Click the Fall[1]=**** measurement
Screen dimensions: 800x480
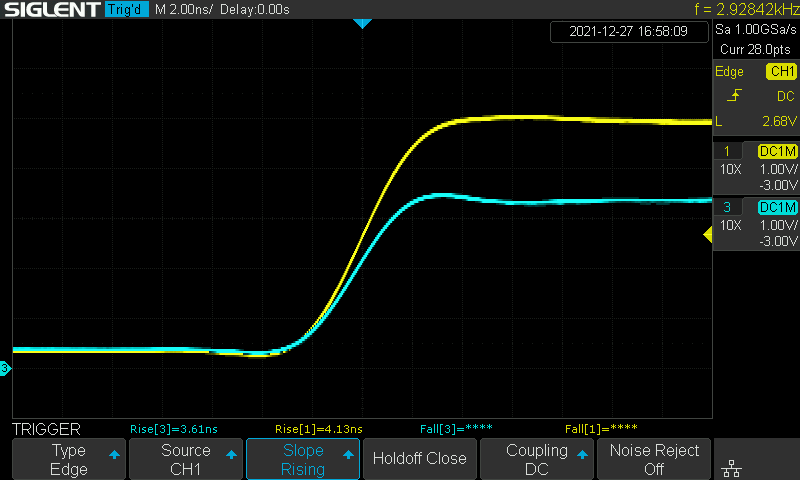[x=601, y=429]
